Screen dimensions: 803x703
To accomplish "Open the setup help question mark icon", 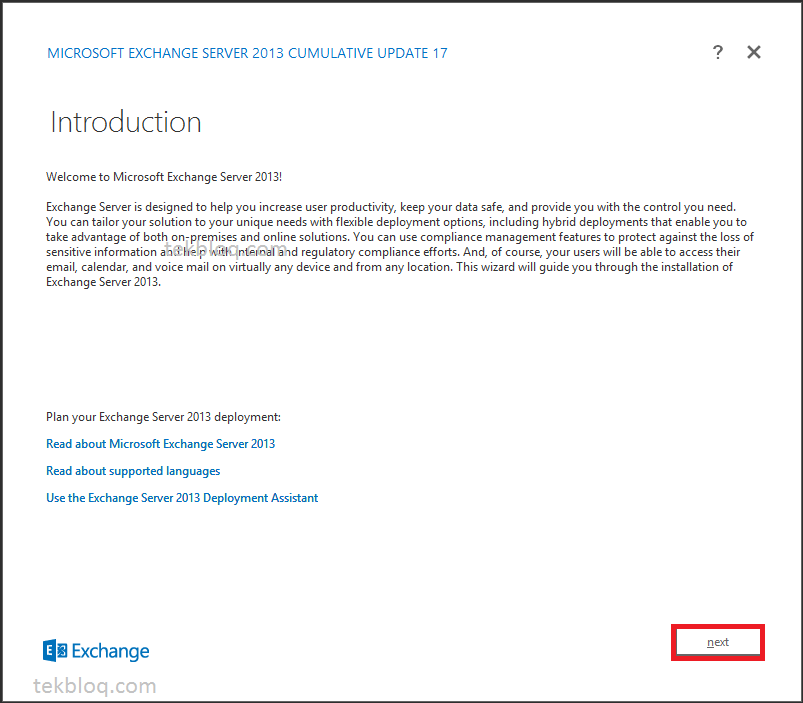I will (x=717, y=52).
